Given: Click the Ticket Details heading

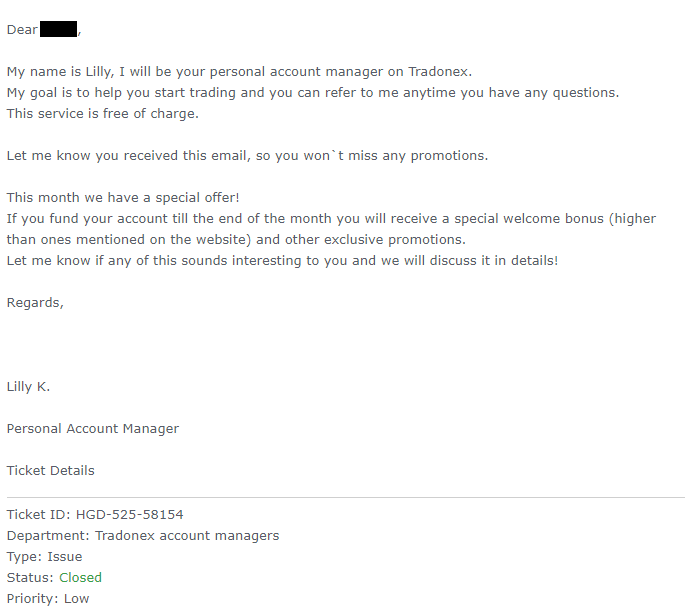Looking at the screenshot, I should (51, 470).
